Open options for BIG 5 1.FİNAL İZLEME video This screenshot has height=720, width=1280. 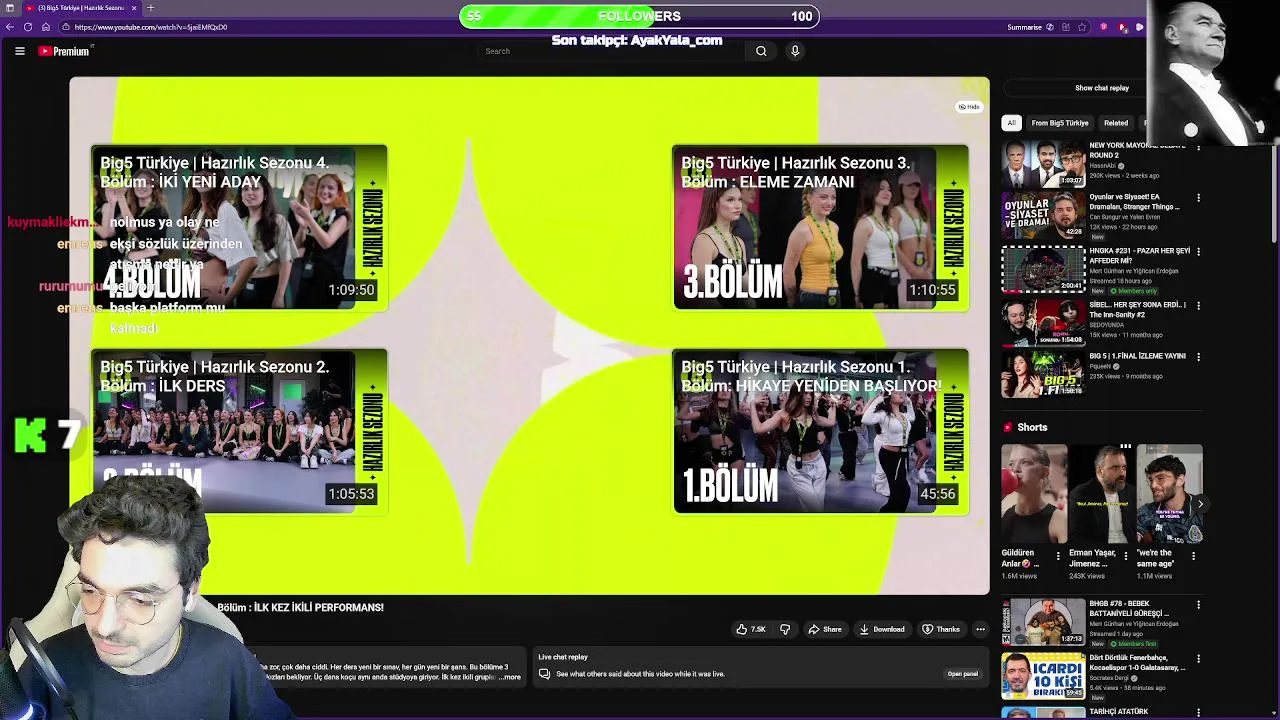point(1198,357)
